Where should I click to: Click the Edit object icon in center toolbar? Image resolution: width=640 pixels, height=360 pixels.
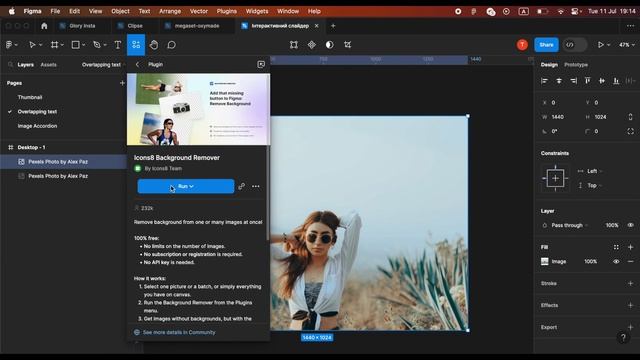pos(293,45)
